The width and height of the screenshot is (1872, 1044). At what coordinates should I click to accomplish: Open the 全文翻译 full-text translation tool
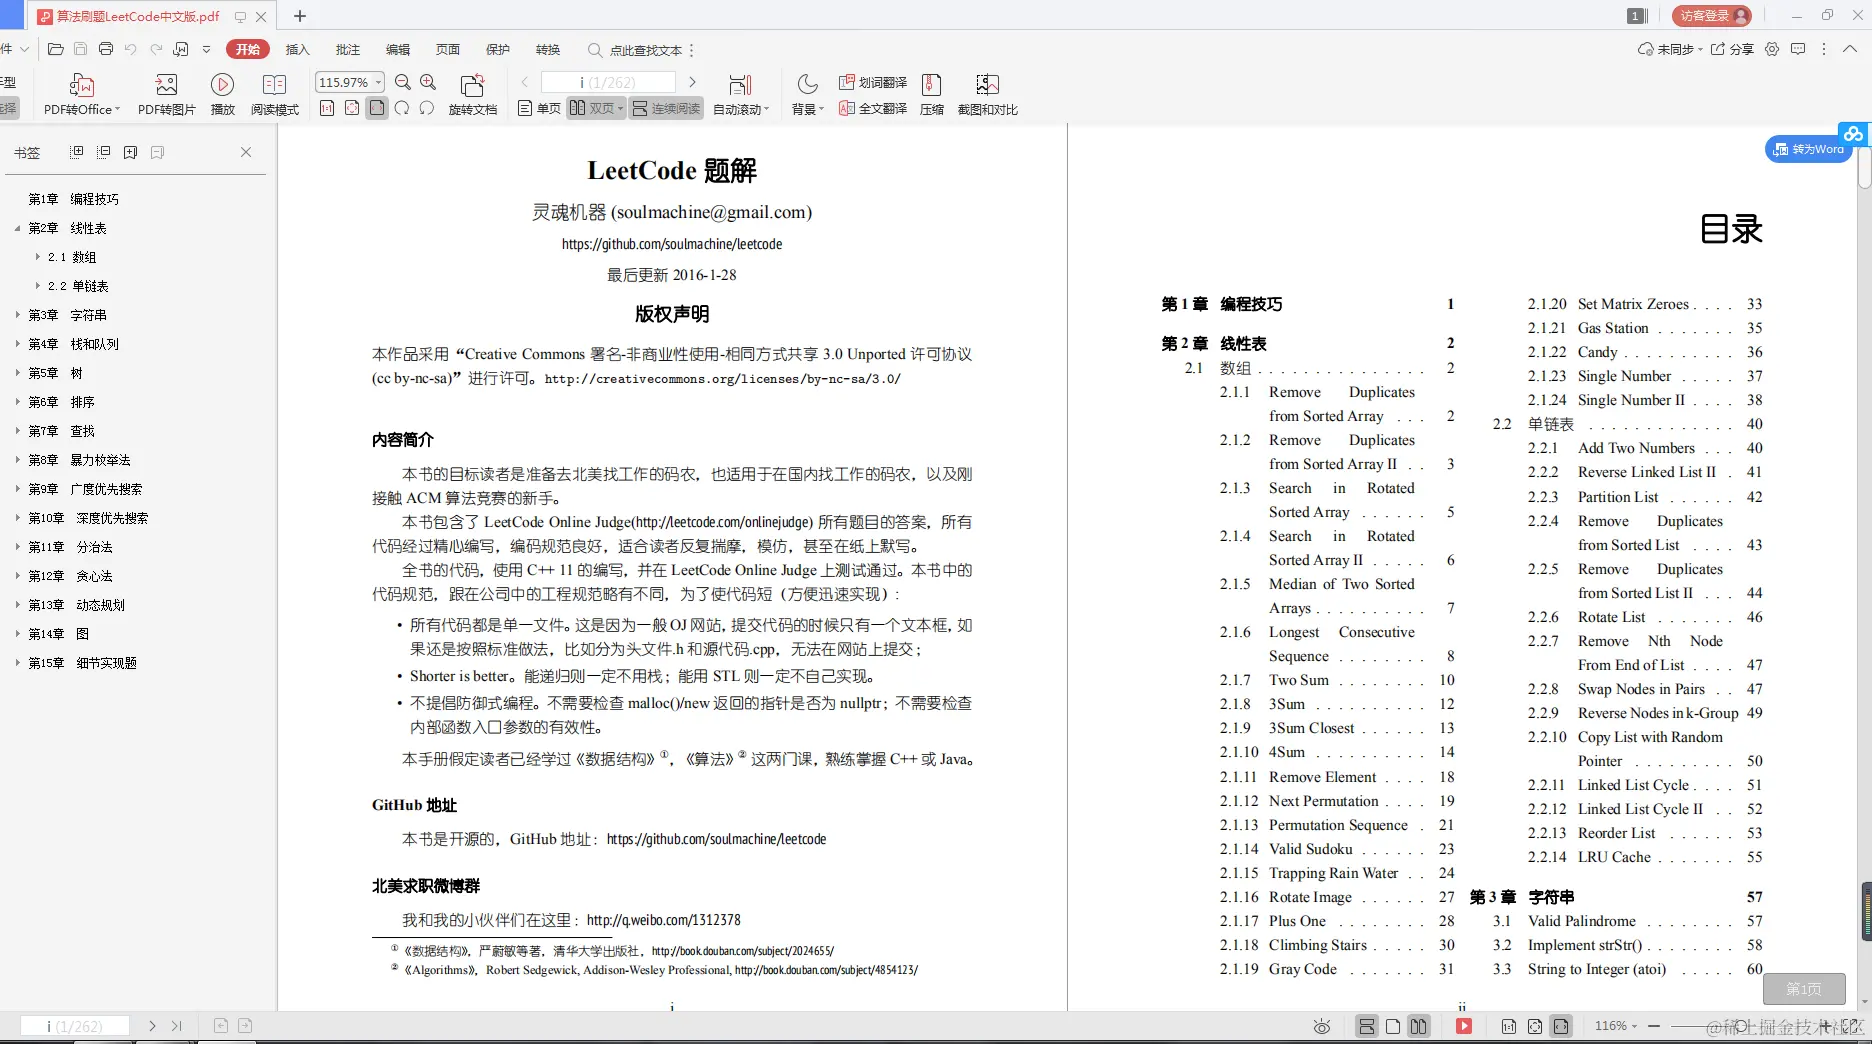point(873,110)
